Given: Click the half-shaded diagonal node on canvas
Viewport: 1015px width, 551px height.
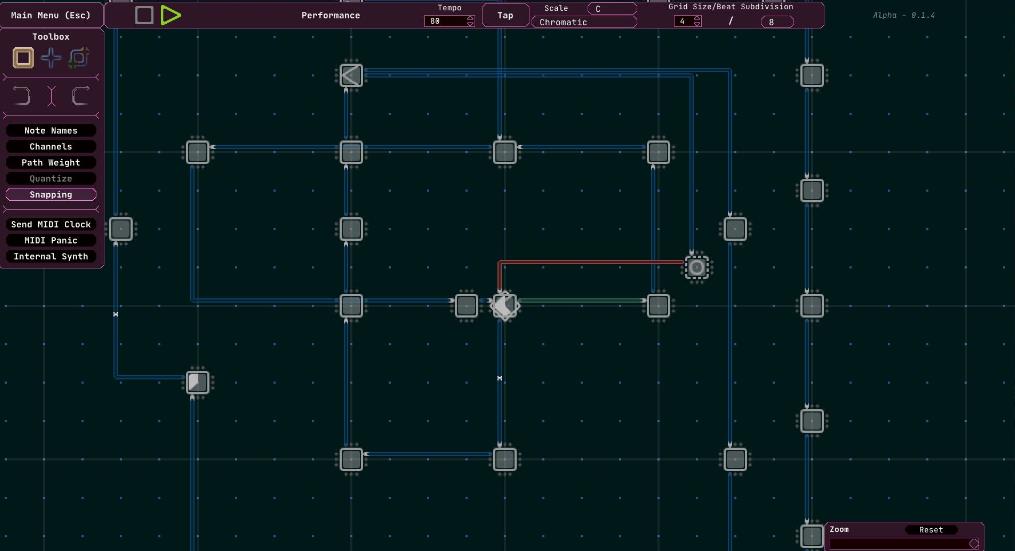Looking at the screenshot, I should tap(198, 382).
